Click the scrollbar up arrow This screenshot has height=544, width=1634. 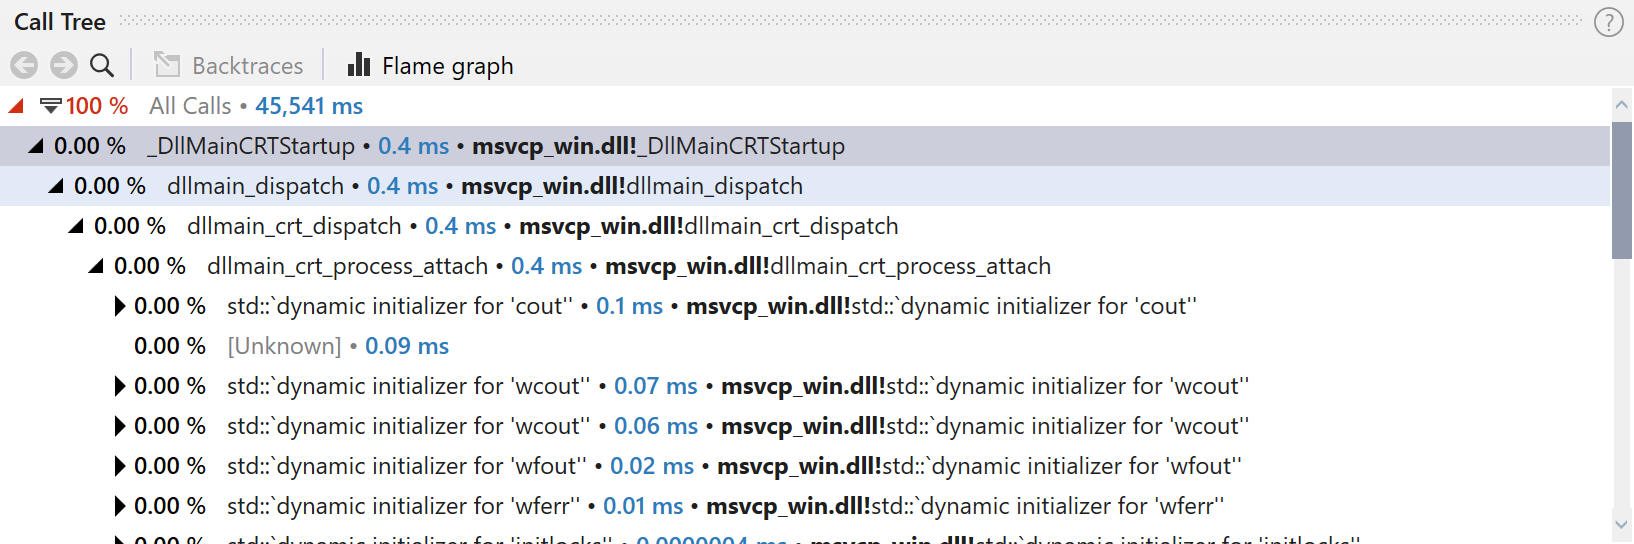(x=1622, y=104)
